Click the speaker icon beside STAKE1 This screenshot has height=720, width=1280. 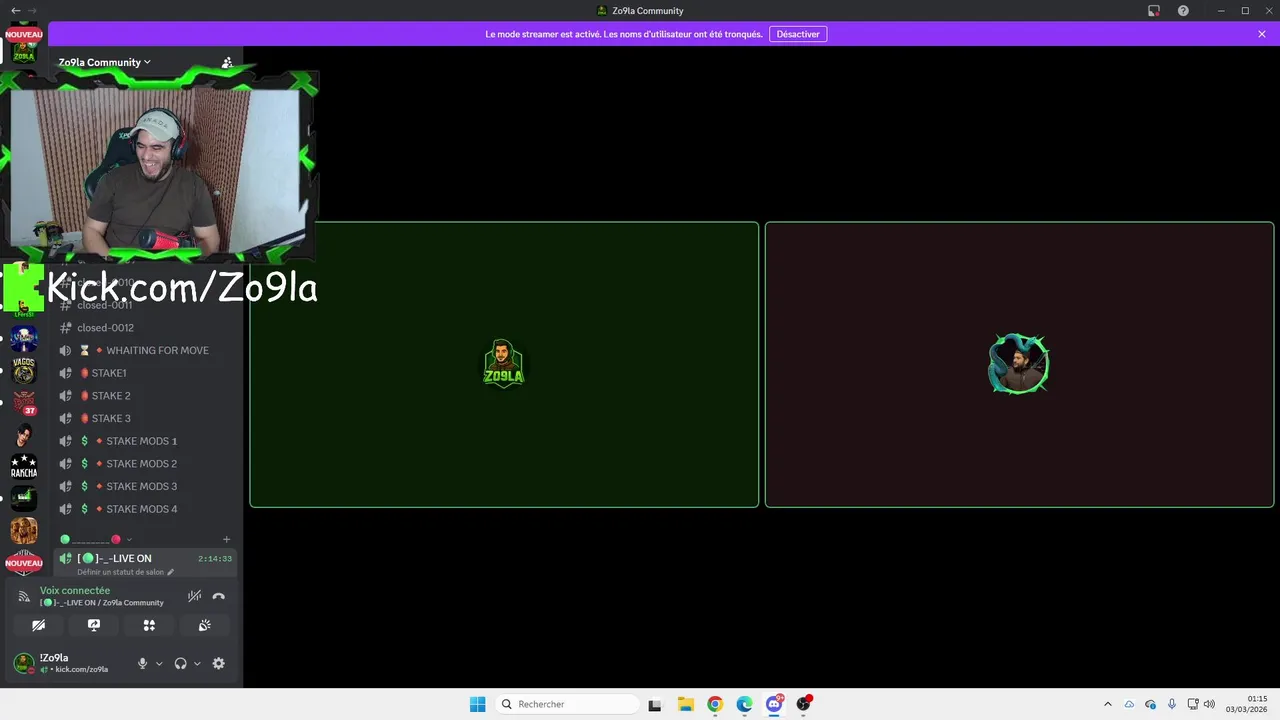66,373
